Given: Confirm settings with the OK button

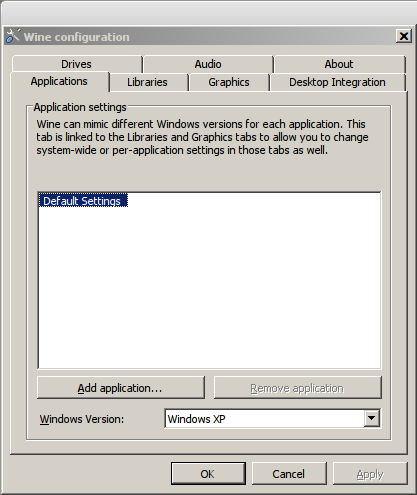Looking at the screenshot, I should point(208,474).
